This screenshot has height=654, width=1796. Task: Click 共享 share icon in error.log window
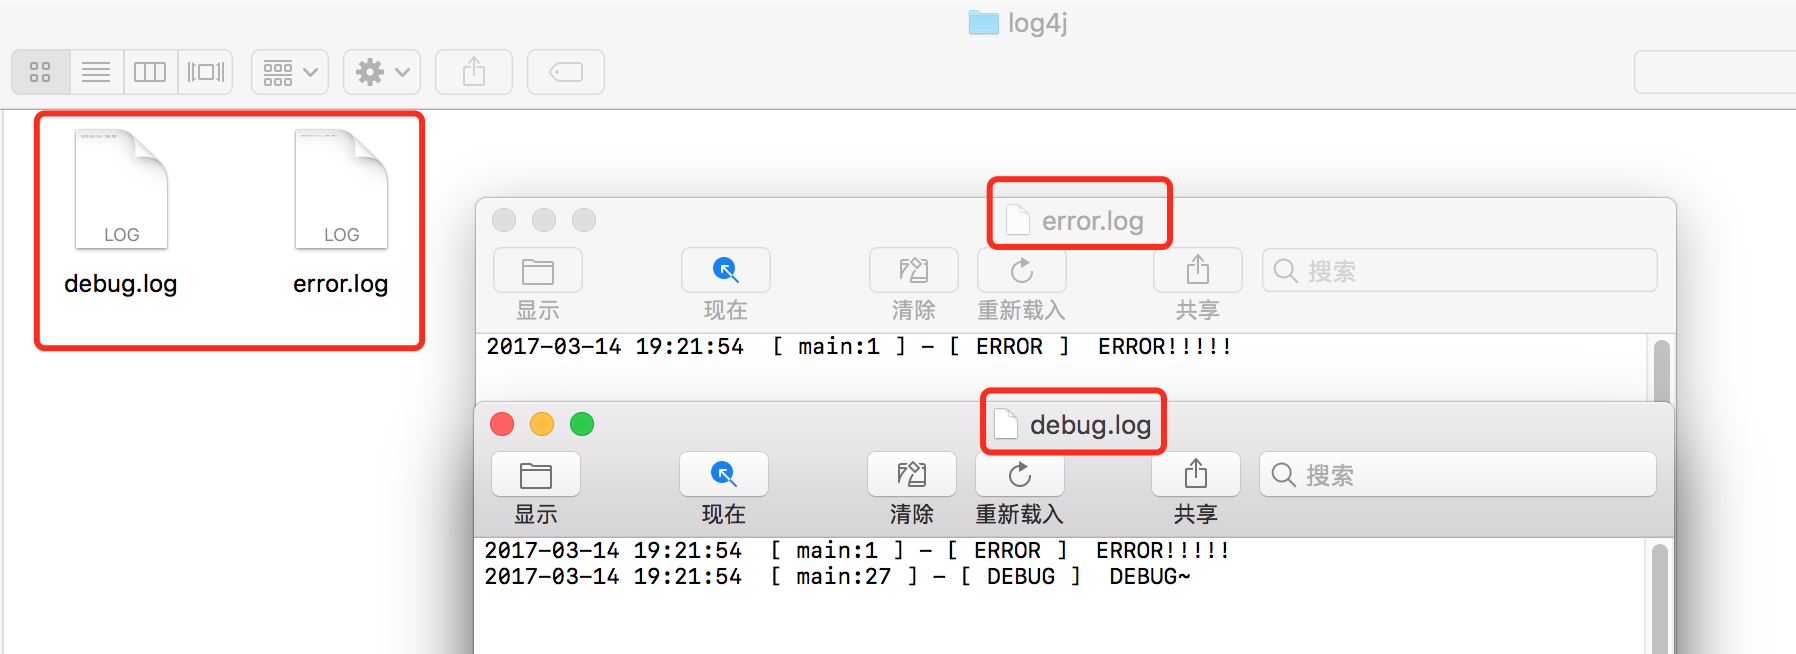[x=1198, y=271]
